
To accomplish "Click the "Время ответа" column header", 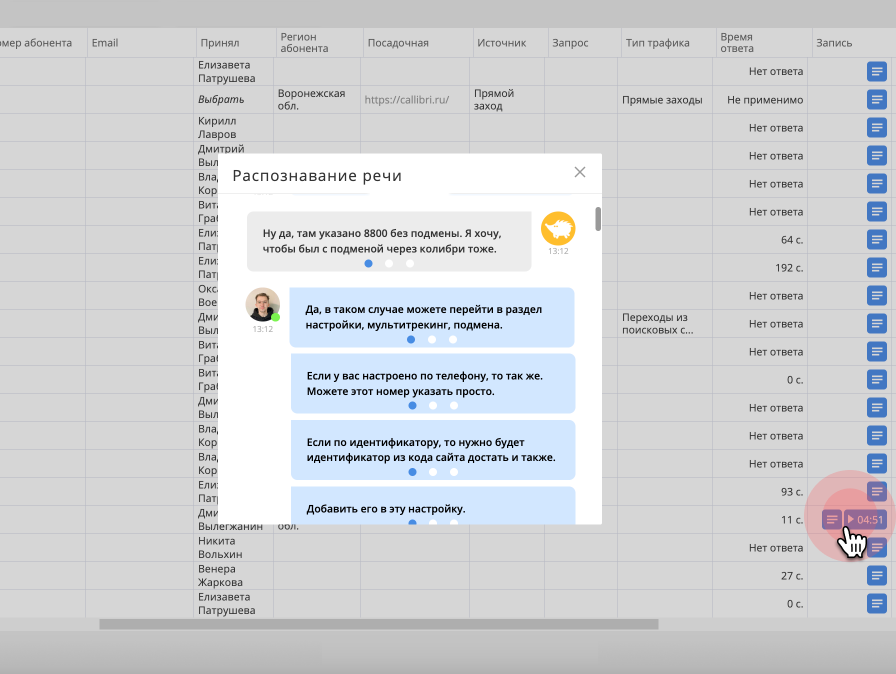I will click(737, 43).
